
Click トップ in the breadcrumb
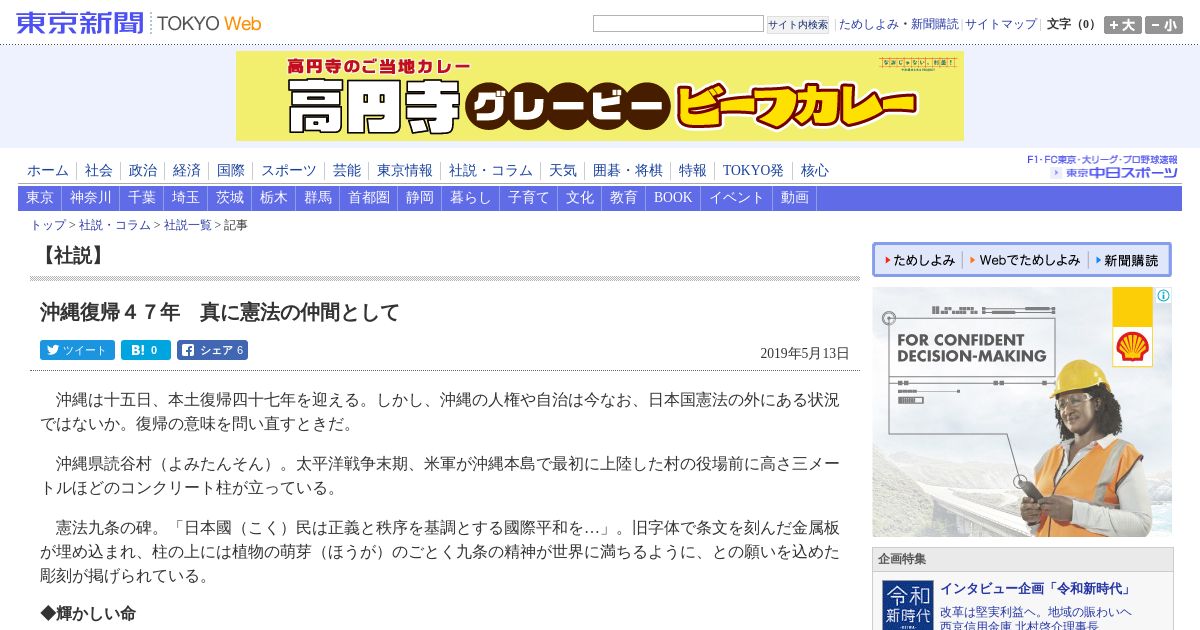[x=48, y=225]
